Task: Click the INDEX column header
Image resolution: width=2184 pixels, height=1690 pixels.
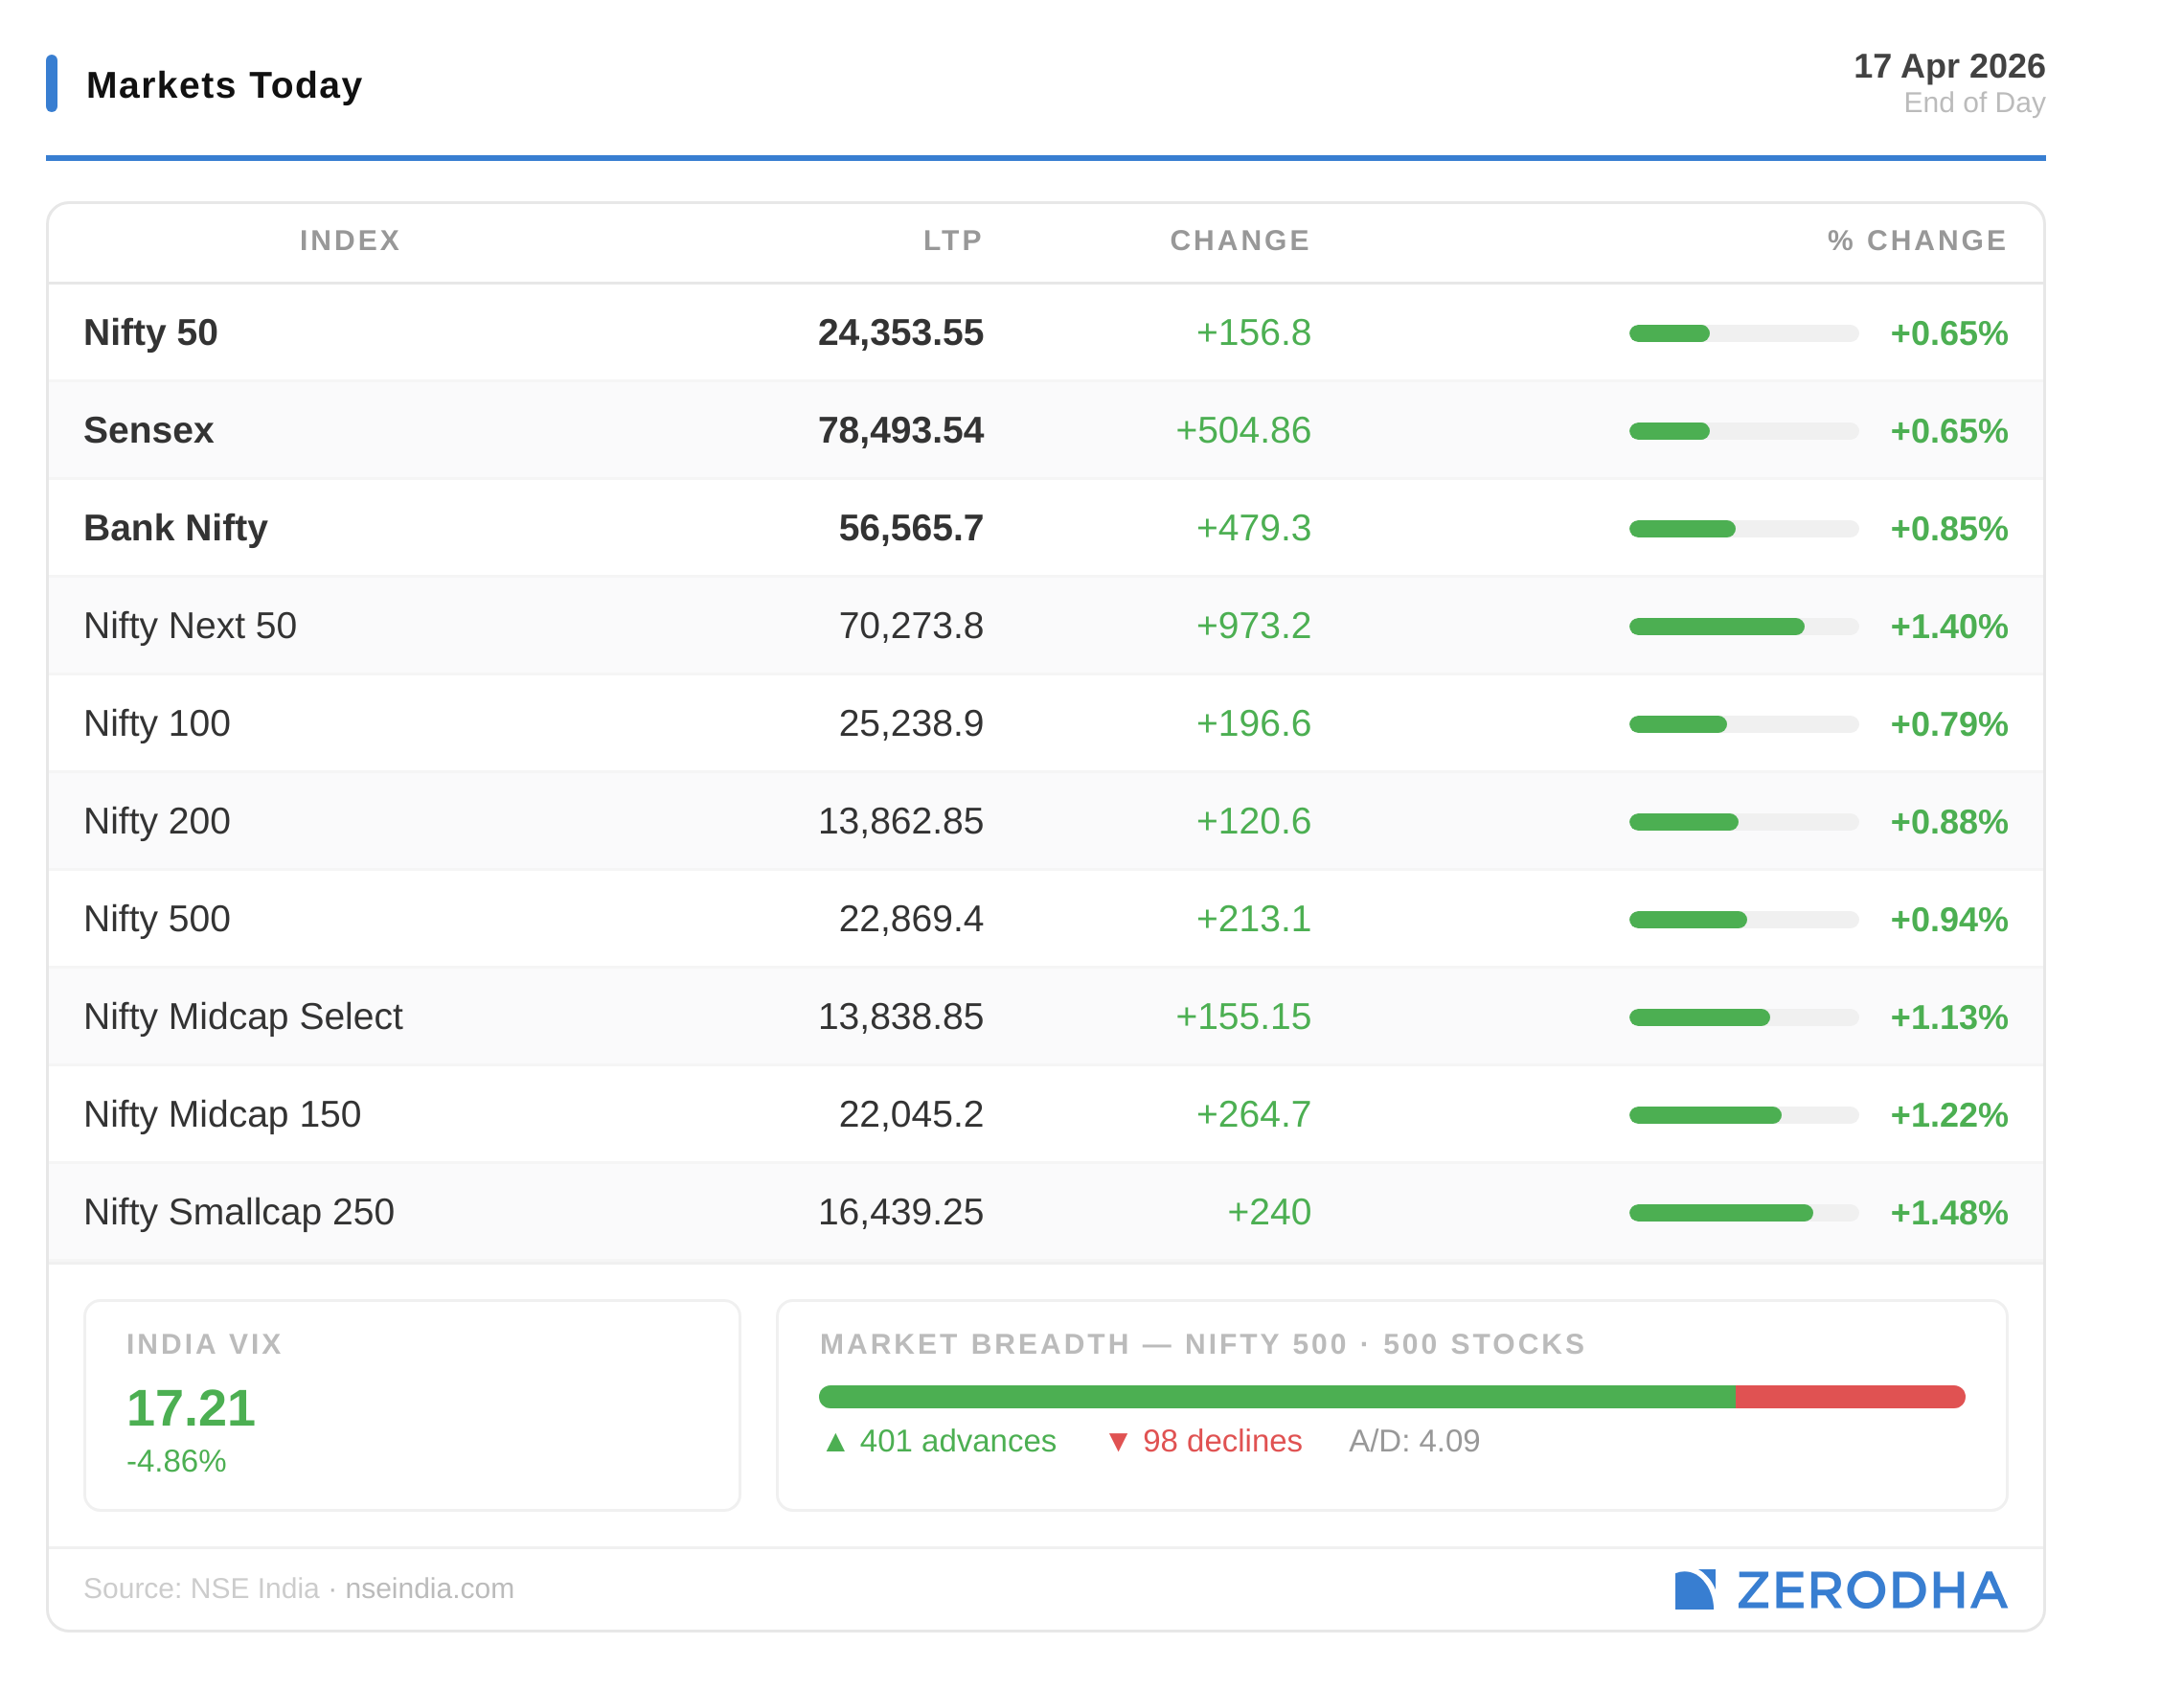Action: [350, 240]
